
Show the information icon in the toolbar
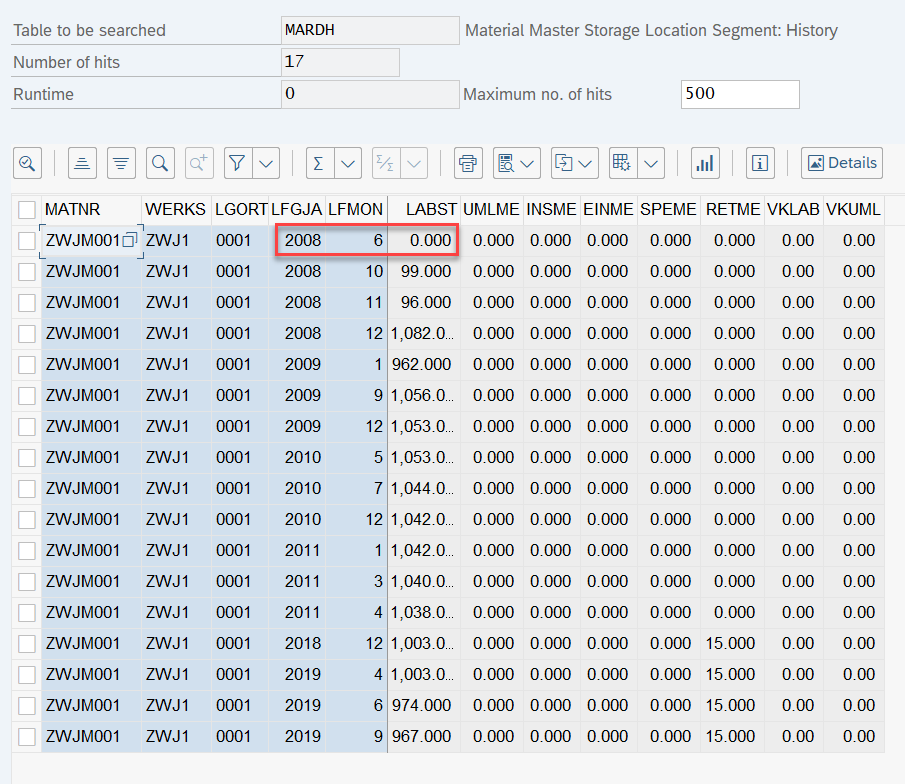(760, 163)
